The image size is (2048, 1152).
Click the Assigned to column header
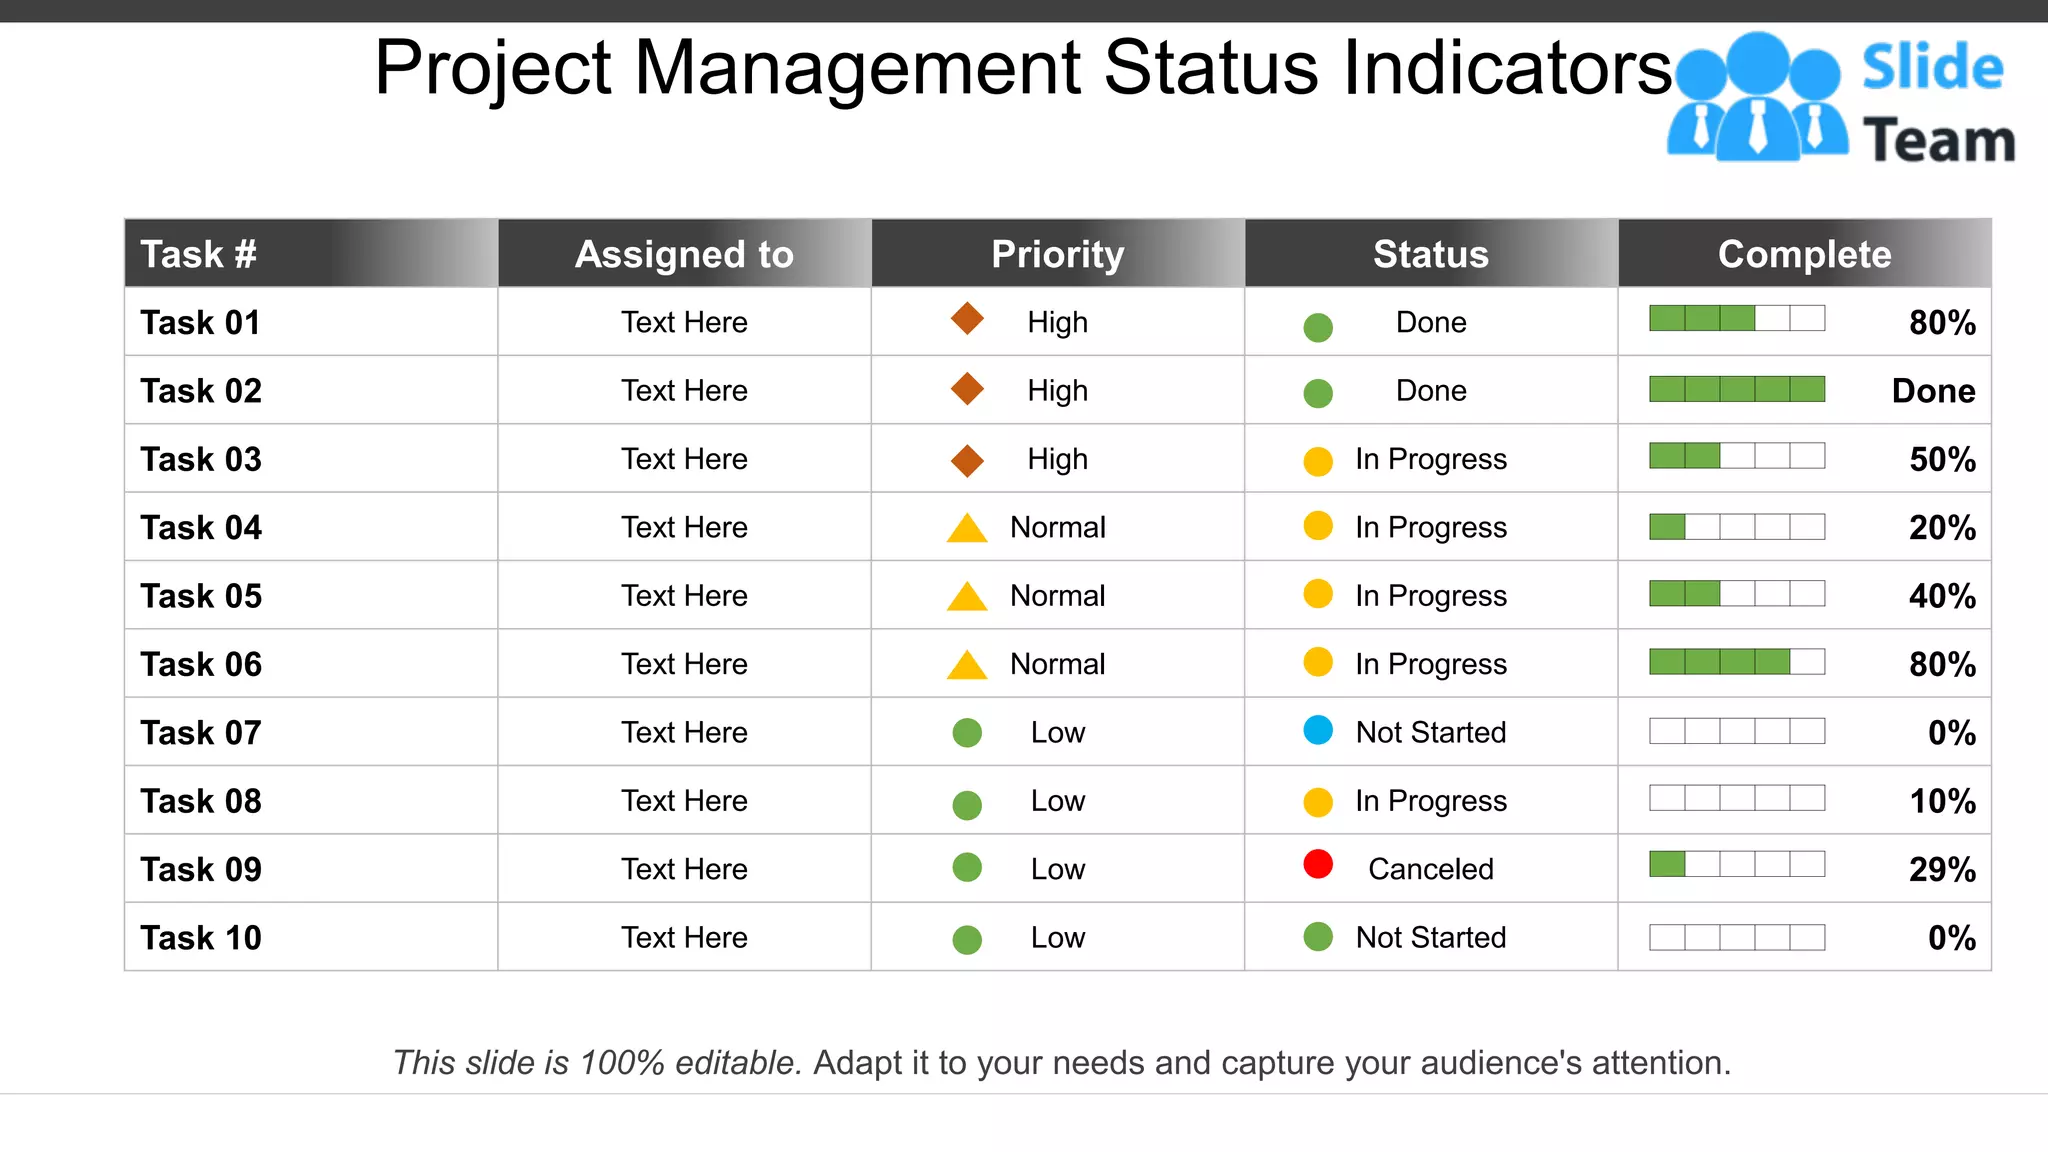(x=684, y=254)
